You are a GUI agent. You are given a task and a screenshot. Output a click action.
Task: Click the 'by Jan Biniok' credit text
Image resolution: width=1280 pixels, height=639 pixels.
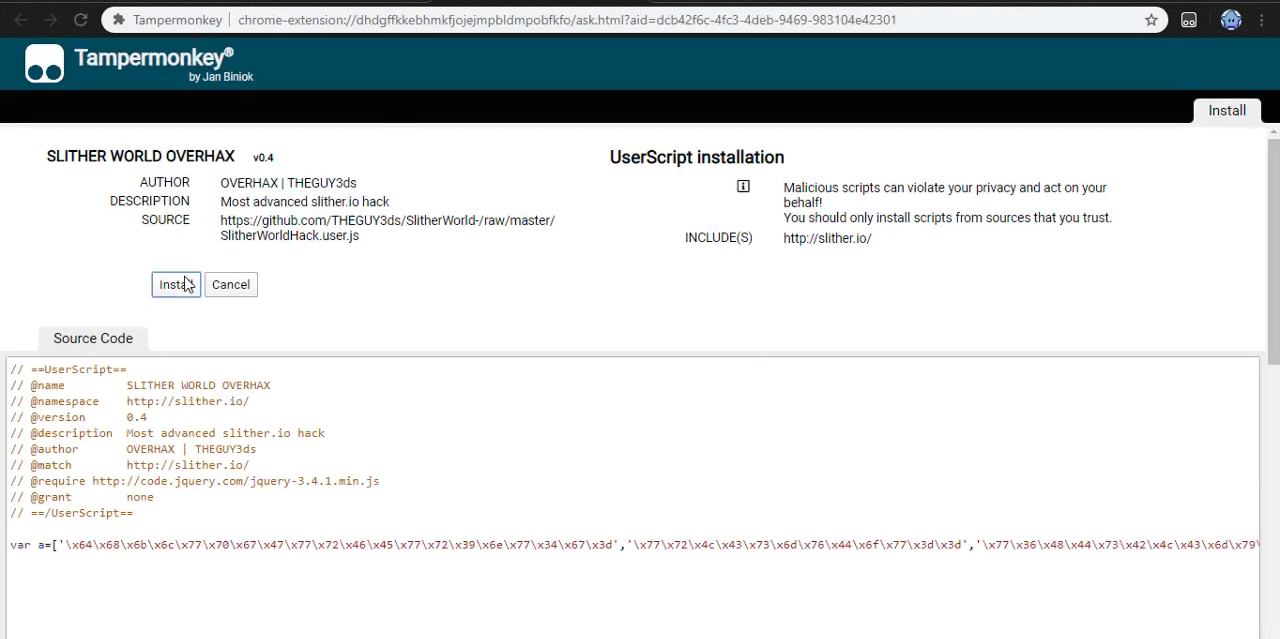(221, 77)
